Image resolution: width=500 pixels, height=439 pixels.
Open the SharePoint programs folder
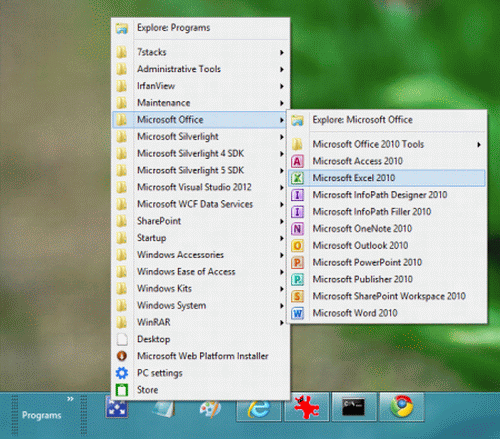[200, 221]
